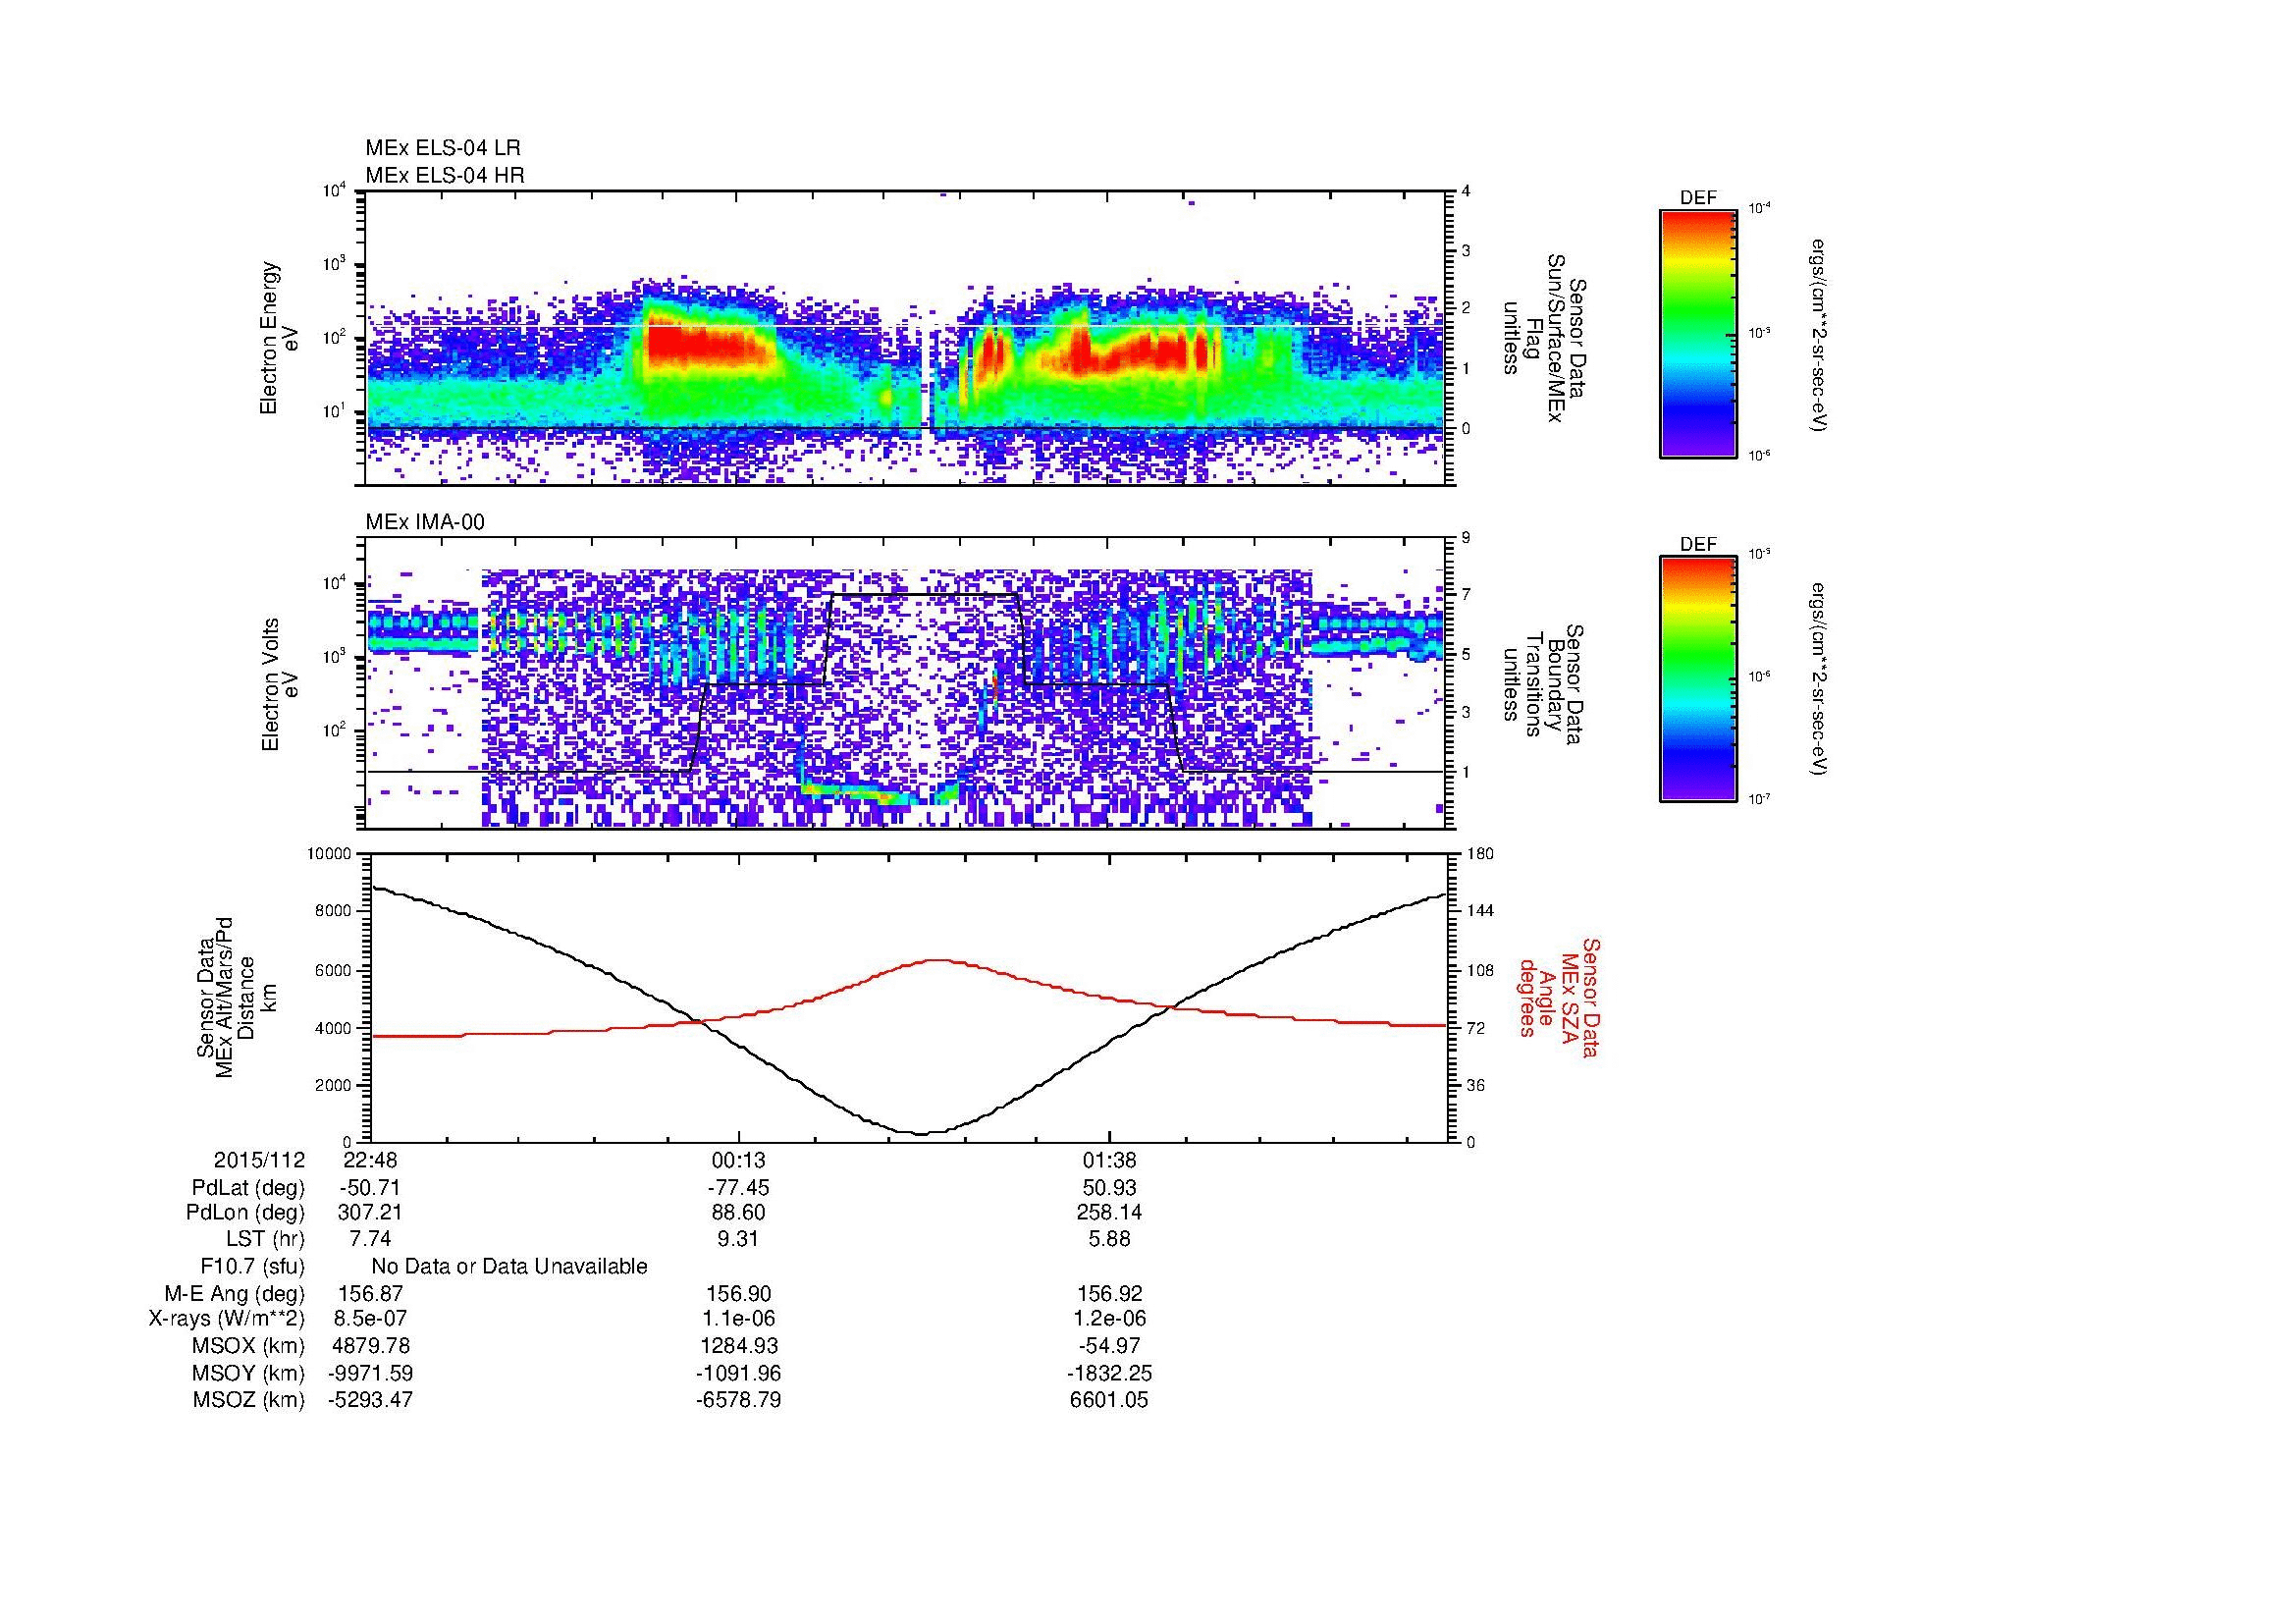Click MSOZ value -6578.79
The height and width of the screenshot is (1623, 2296).
click(x=738, y=1400)
